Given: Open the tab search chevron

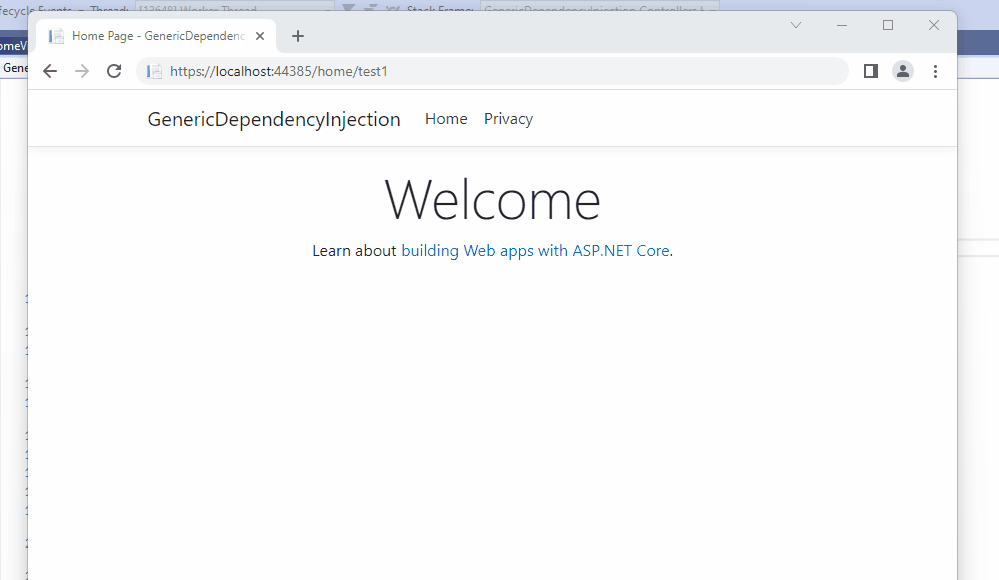Looking at the screenshot, I should point(796,25).
